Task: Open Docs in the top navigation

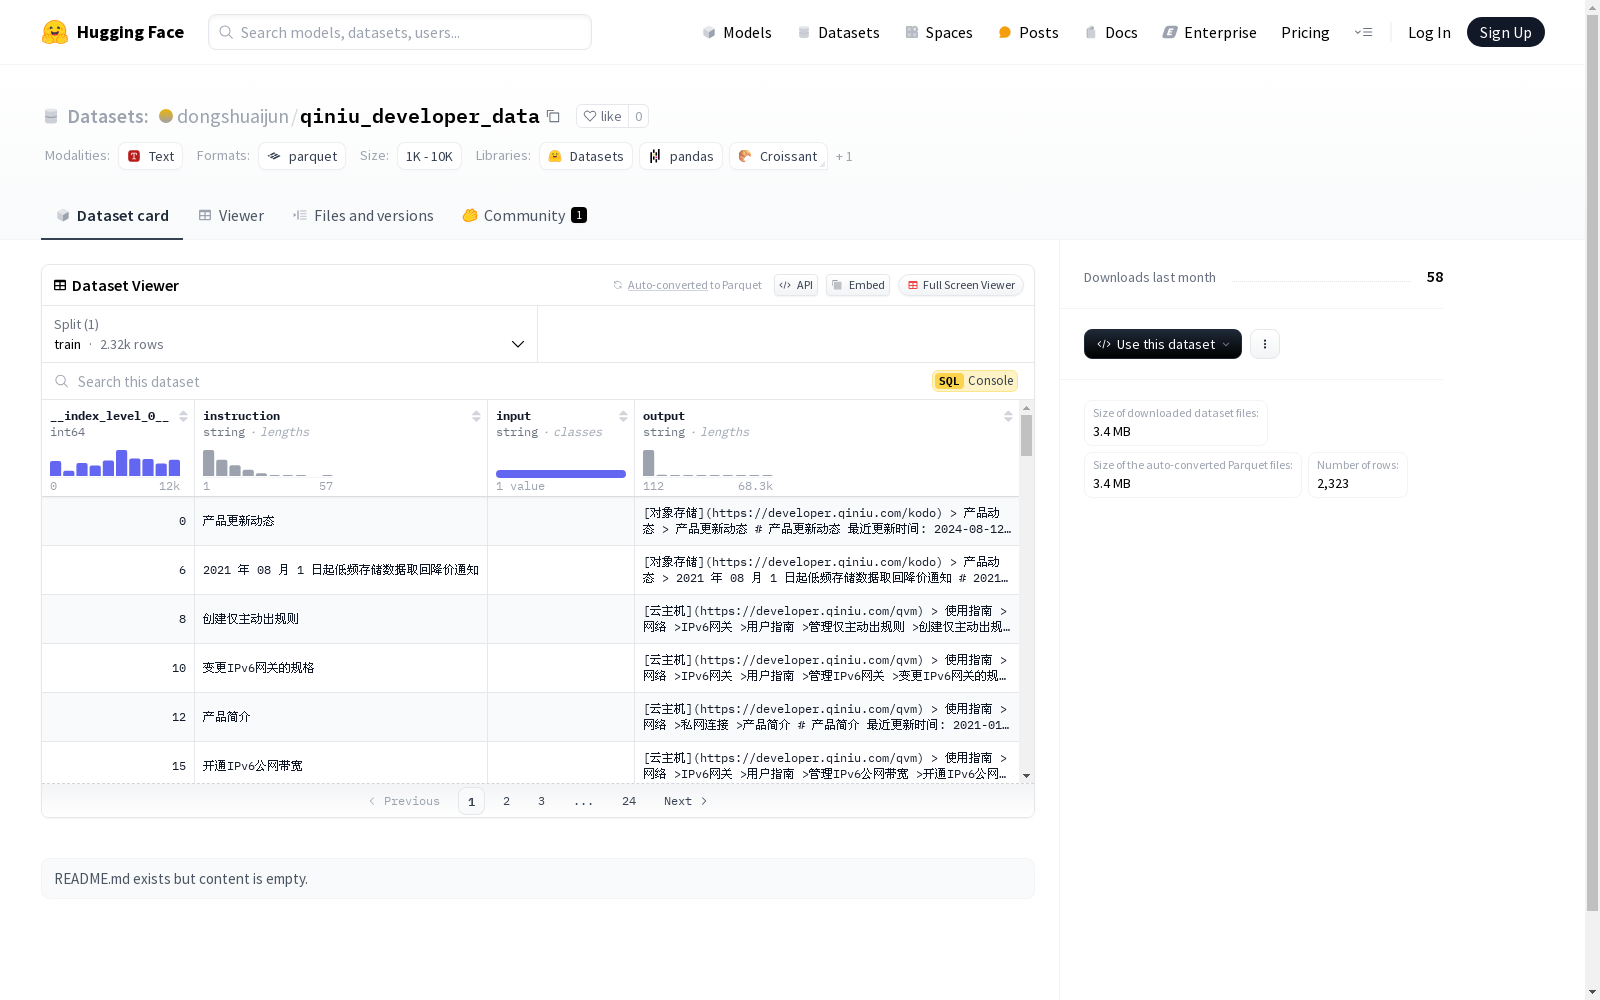Action: pyautogui.click(x=1111, y=32)
